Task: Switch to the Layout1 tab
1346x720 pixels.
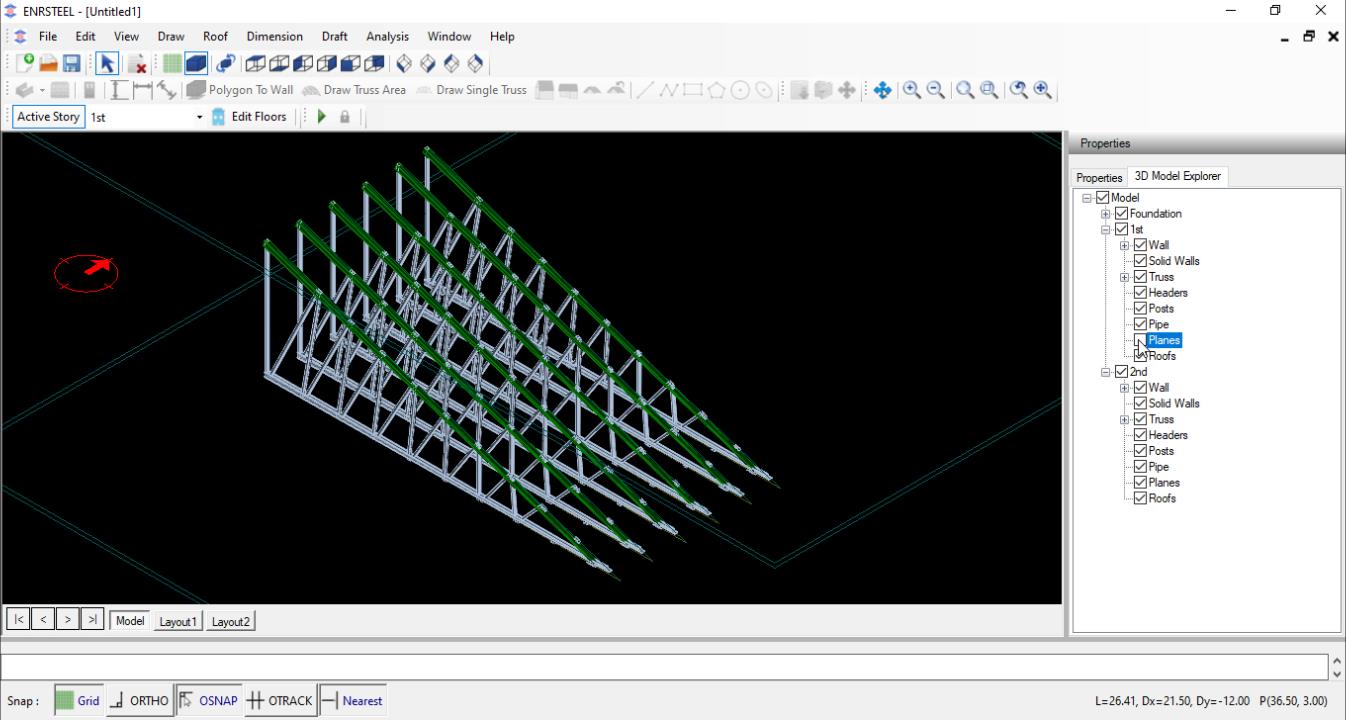Action: tap(178, 621)
